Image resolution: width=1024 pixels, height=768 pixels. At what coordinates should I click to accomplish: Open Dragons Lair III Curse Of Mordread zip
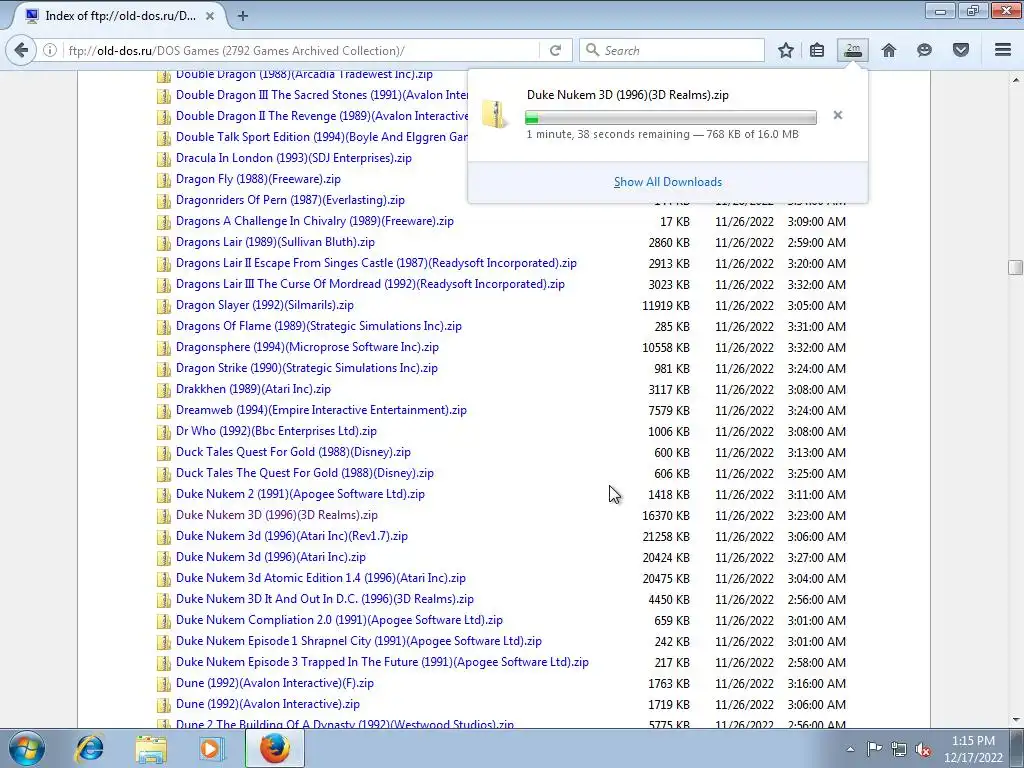click(370, 284)
